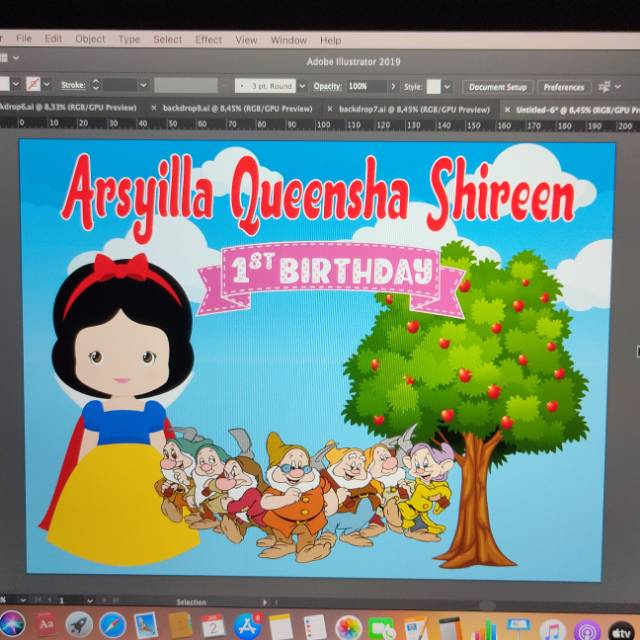The image size is (640, 640).
Task: Open the Select menu
Action: click(167, 39)
